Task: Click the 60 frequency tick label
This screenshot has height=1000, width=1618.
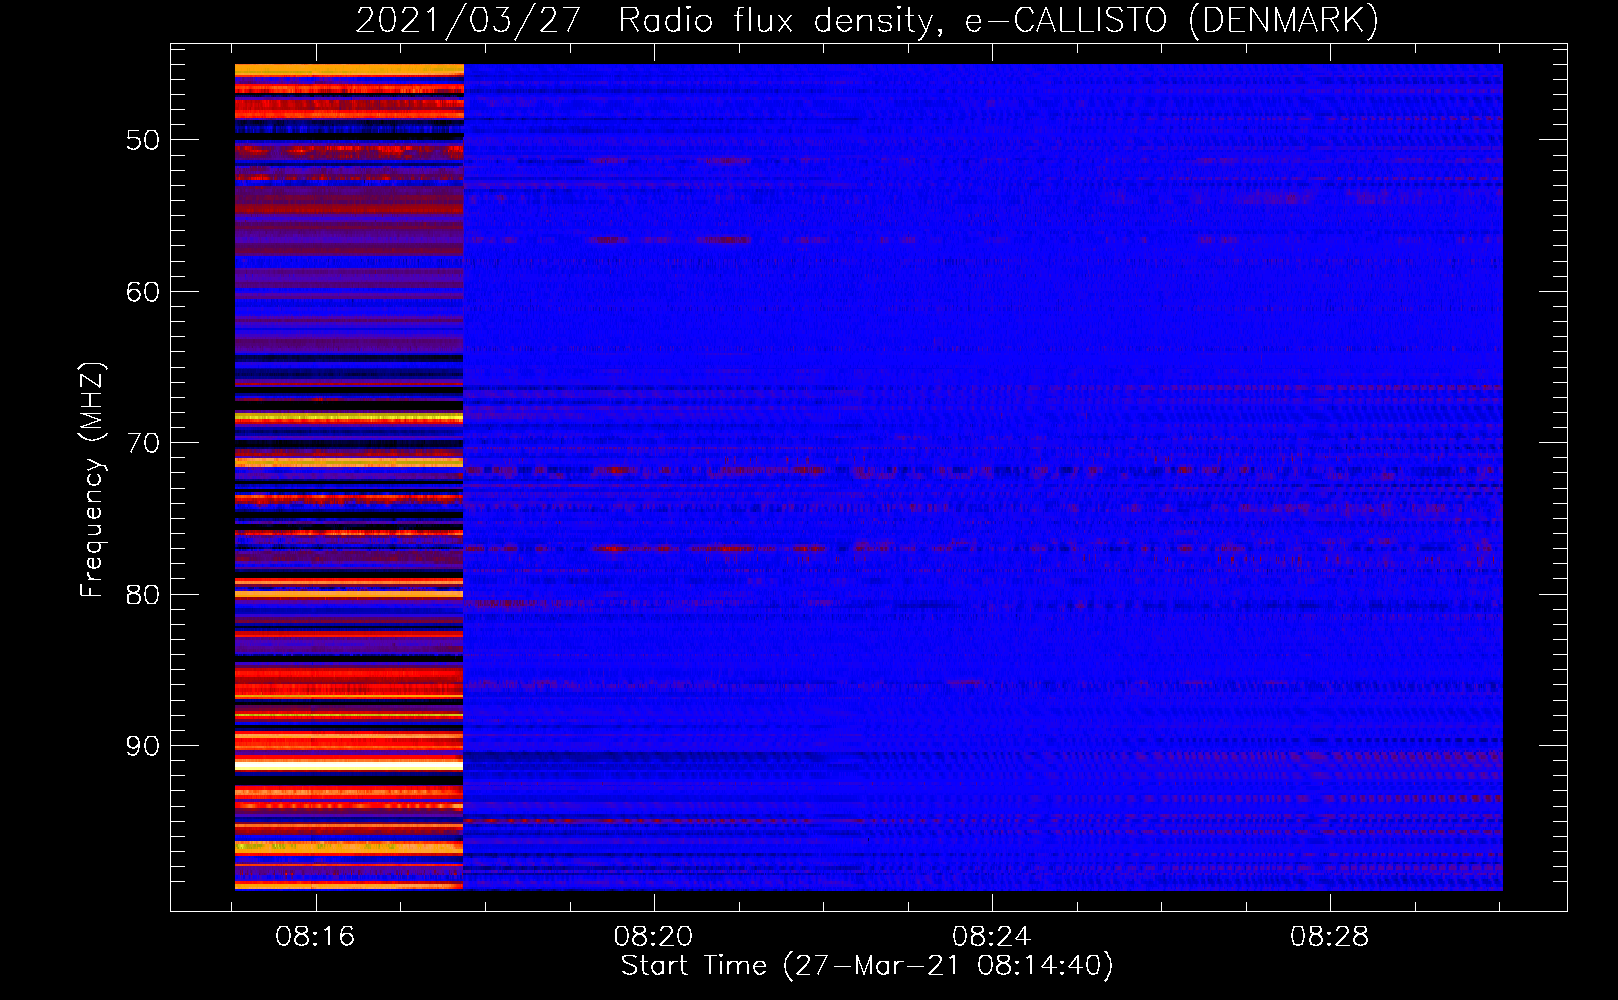Action: (x=143, y=292)
